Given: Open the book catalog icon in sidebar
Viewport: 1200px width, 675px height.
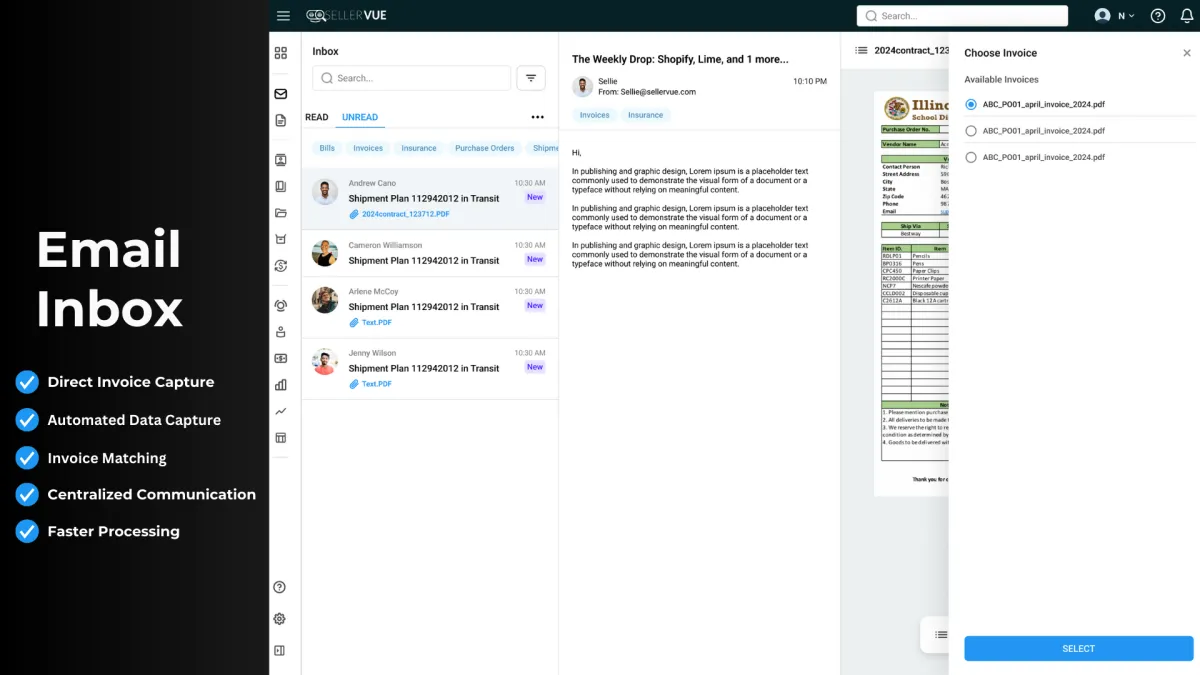Looking at the screenshot, I should [x=281, y=186].
